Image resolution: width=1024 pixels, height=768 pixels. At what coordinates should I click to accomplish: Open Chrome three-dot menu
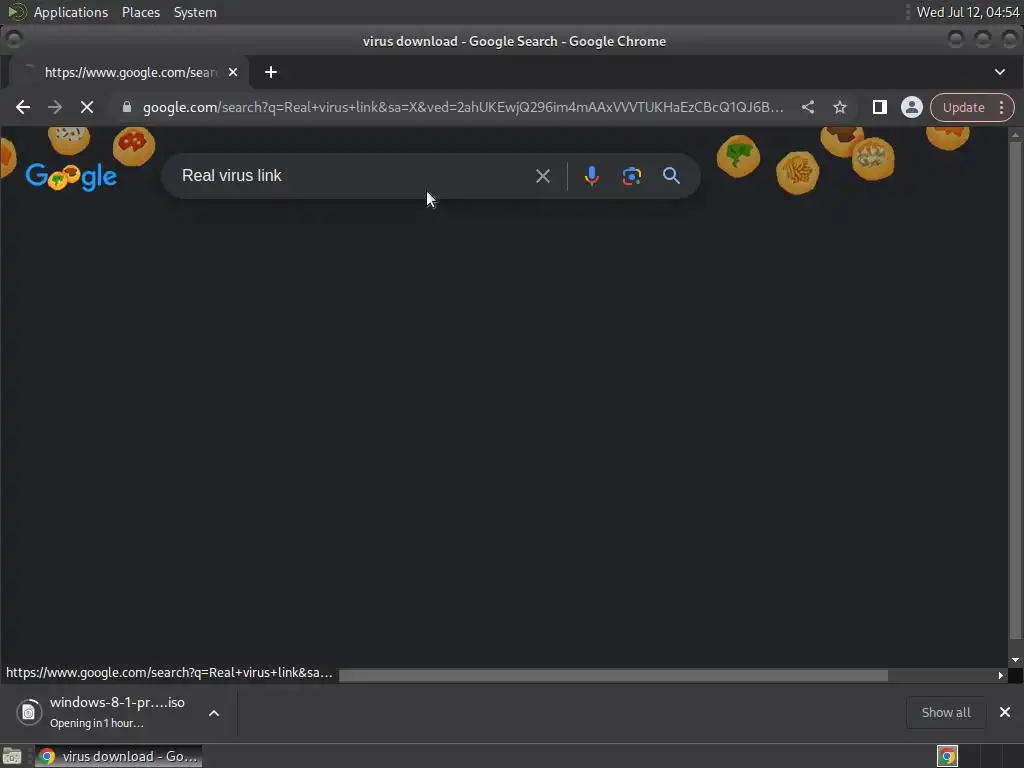(x=1002, y=107)
